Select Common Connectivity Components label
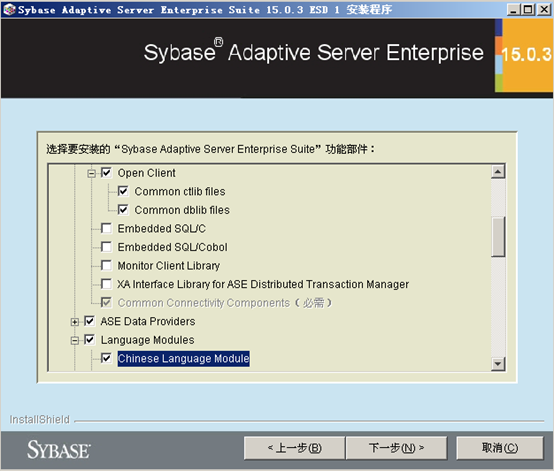This screenshot has height=471, width=554. (x=225, y=303)
